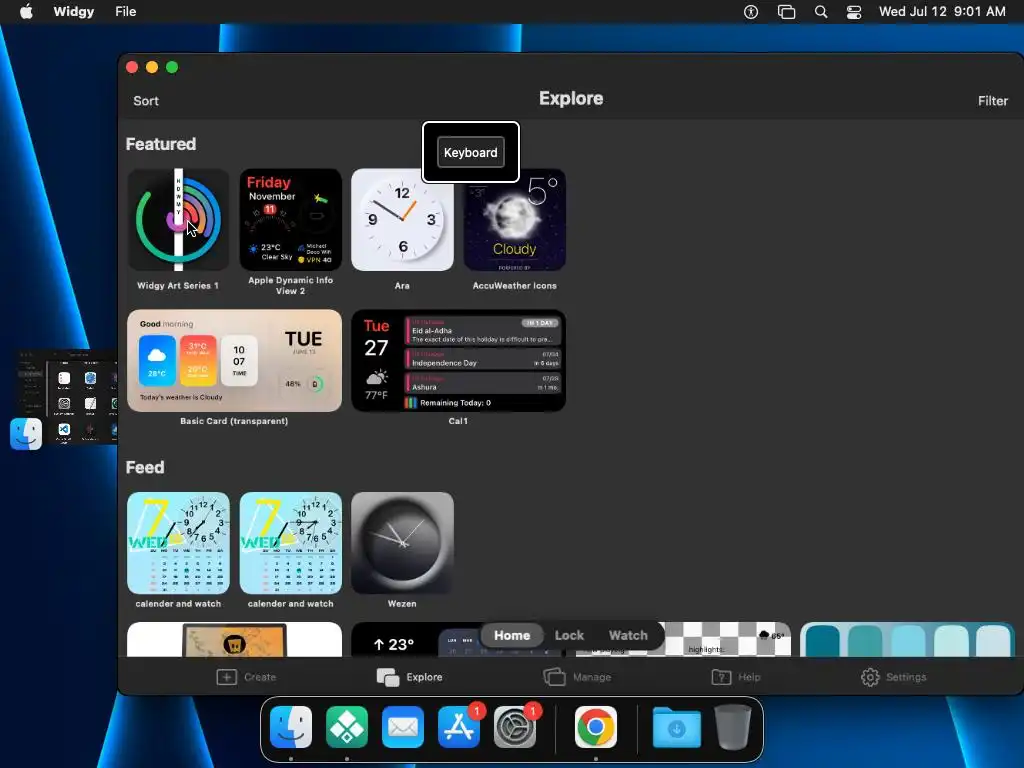The width and height of the screenshot is (1024, 768).
Task: Click the screen mirroring menu bar icon
Action: point(786,12)
